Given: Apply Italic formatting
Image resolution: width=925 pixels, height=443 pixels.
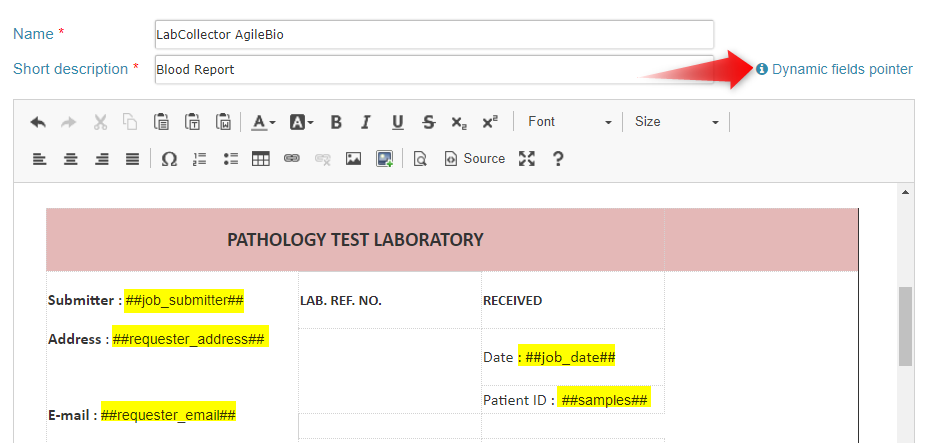Looking at the screenshot, I should point(366,122).
